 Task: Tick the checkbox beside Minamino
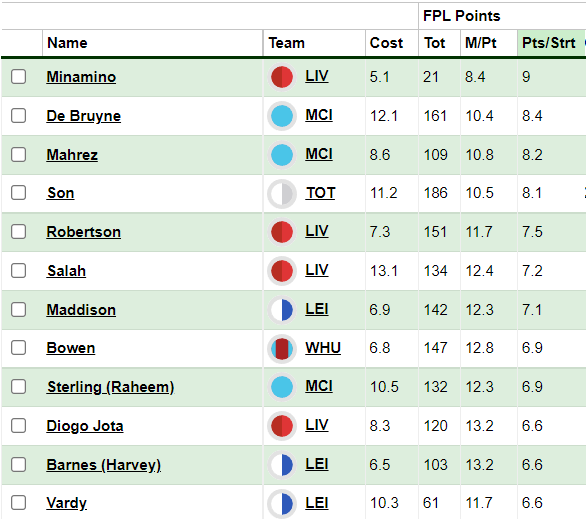[x=18, y=77]
